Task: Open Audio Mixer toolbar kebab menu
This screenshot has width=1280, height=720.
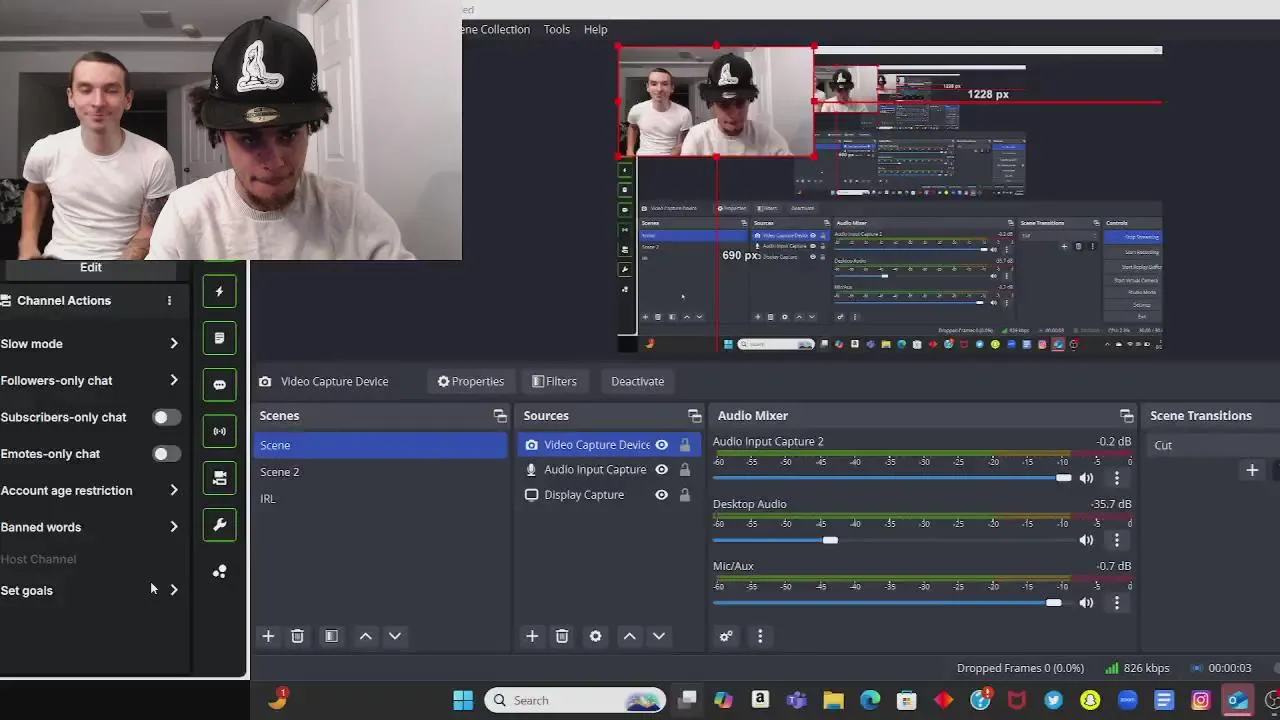Action: pos(760,636)
